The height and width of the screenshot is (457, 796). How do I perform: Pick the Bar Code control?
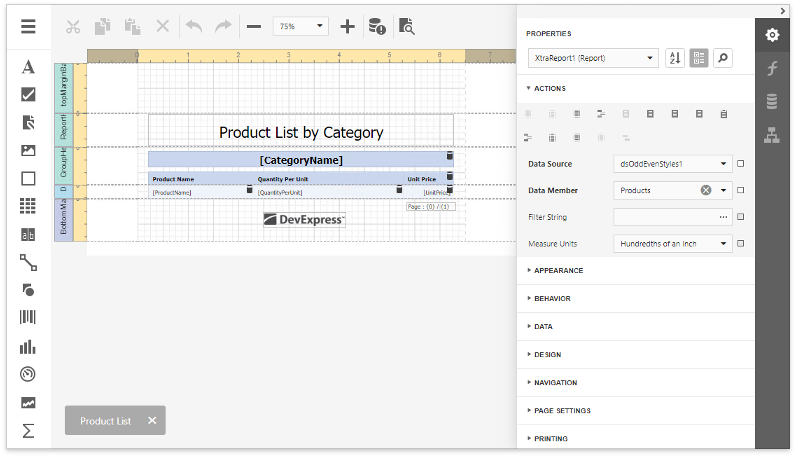click(28, 318)
